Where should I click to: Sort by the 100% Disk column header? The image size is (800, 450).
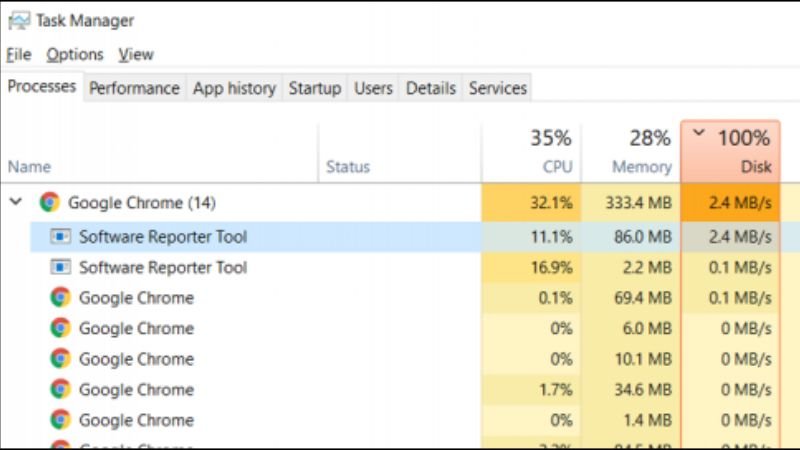point(730,152)
